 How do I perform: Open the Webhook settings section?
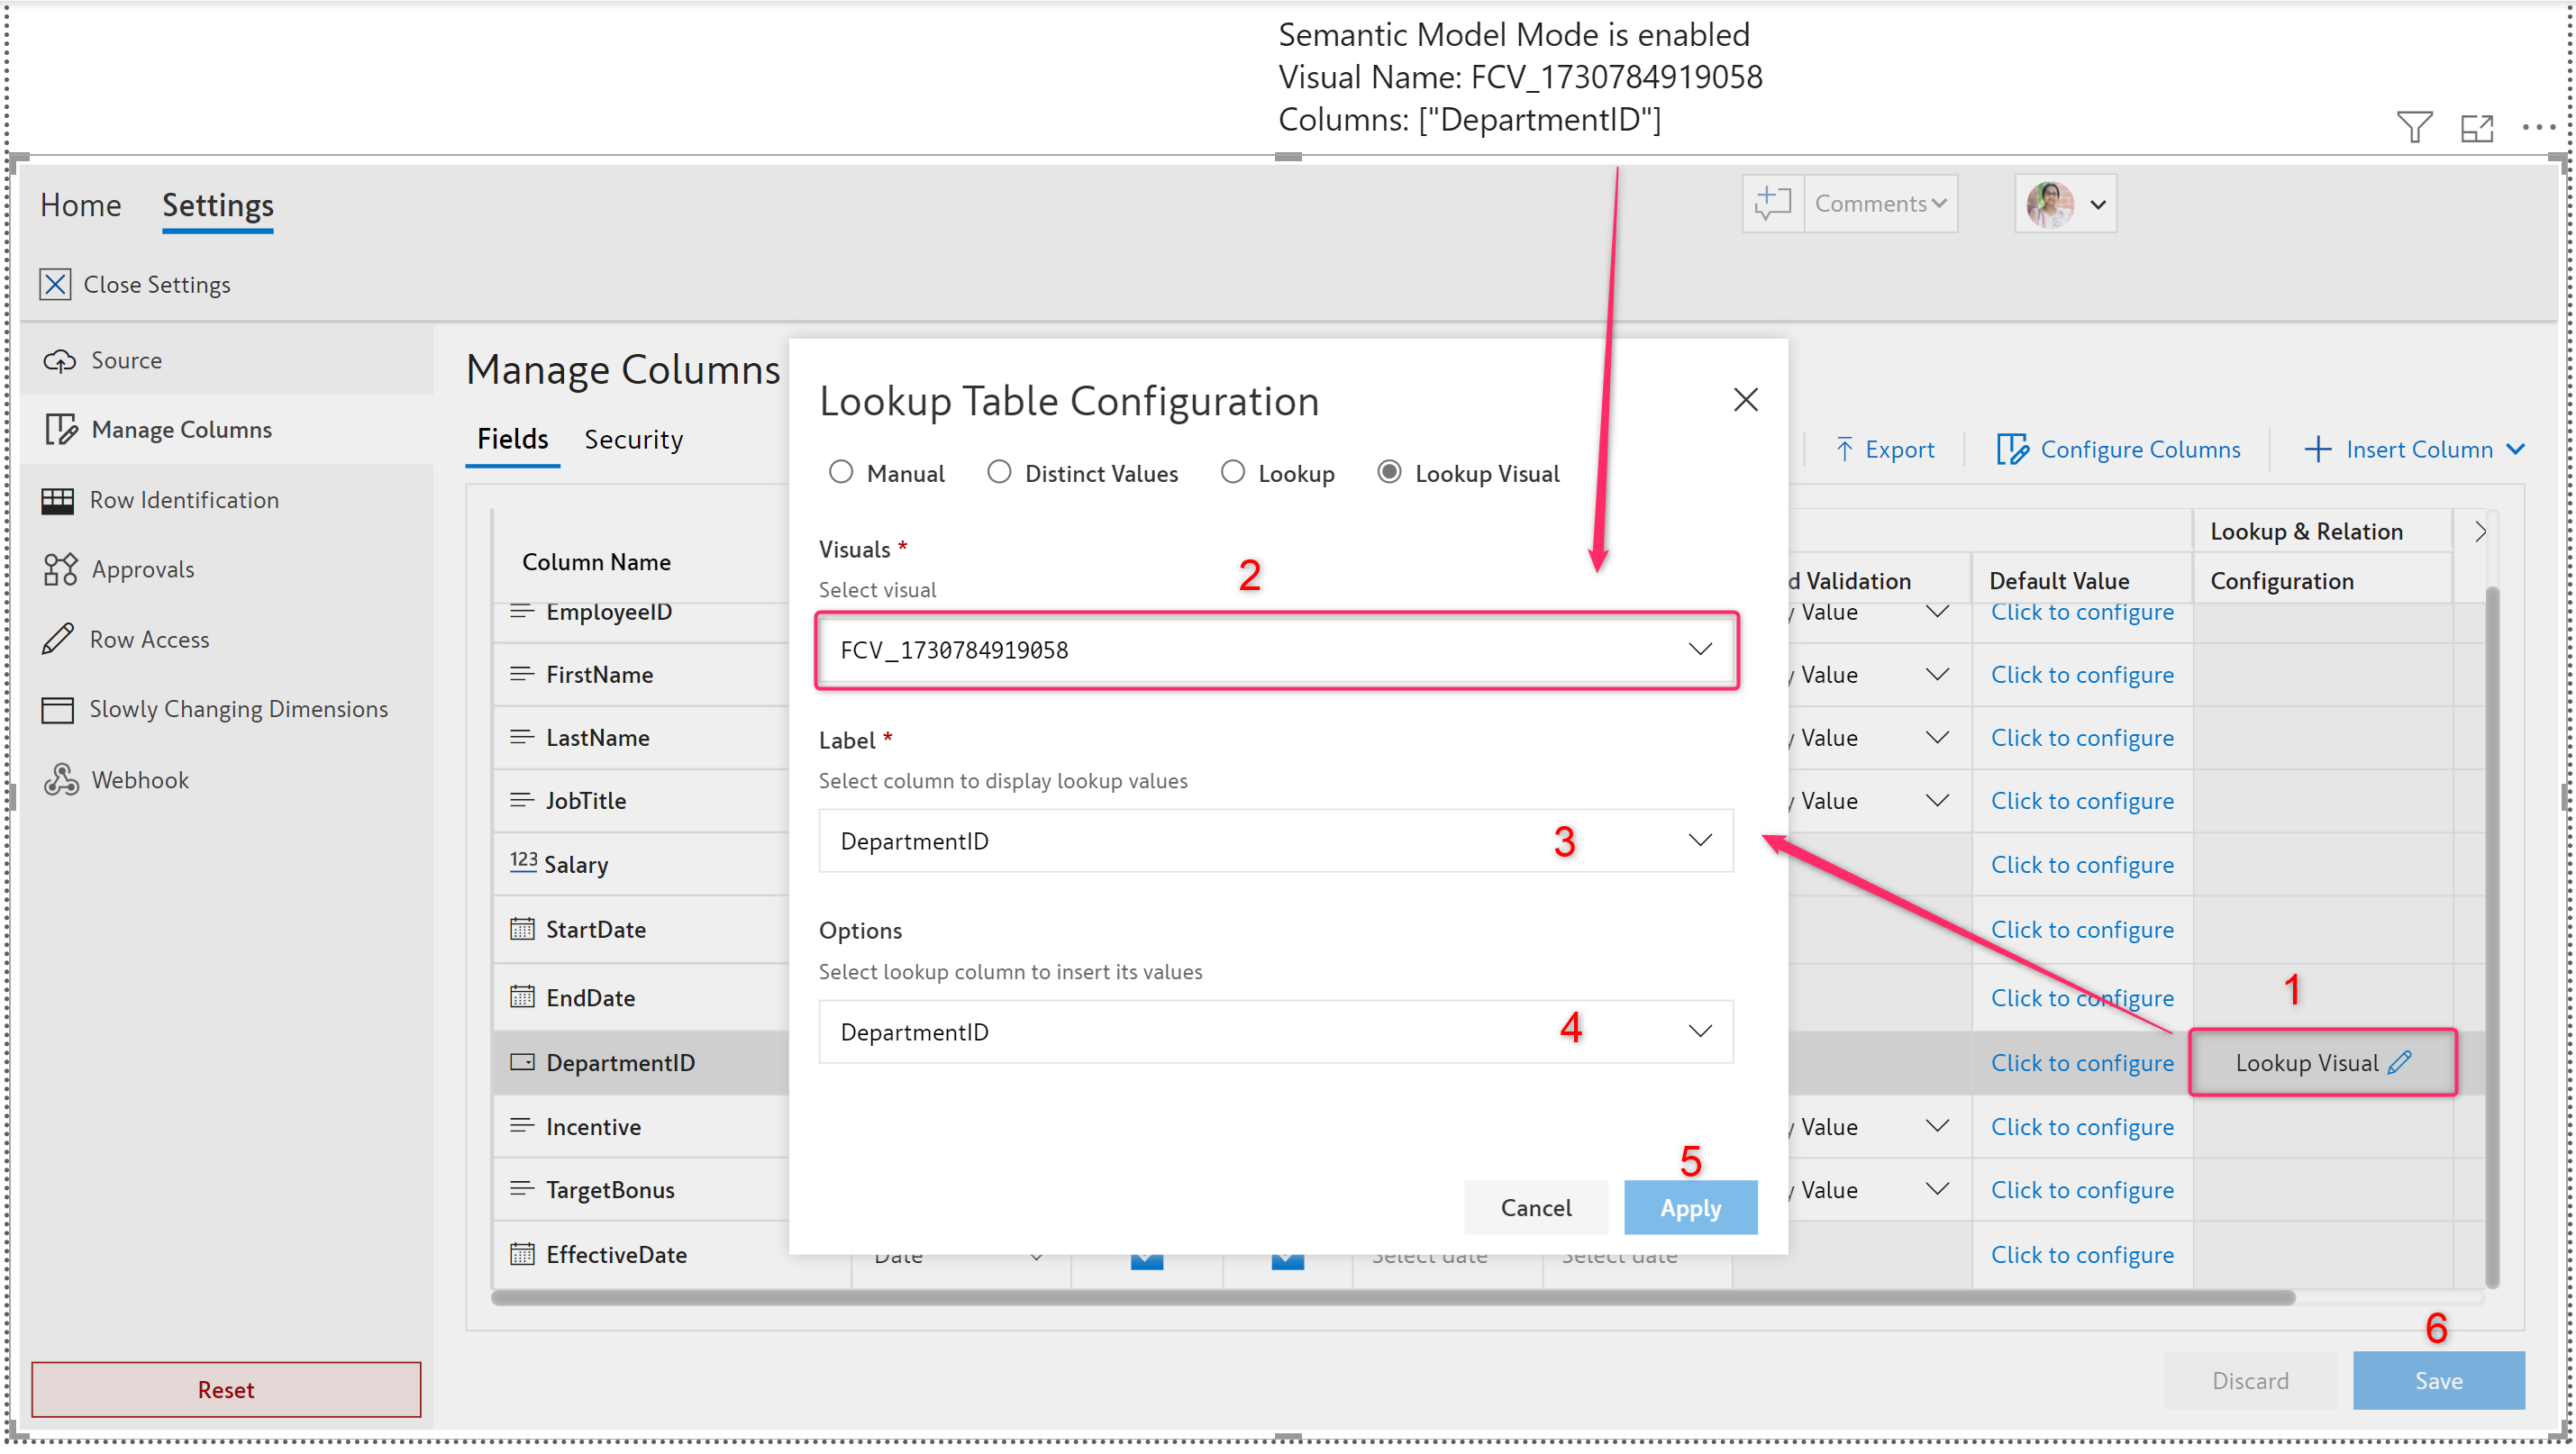[x=139, y=779]
